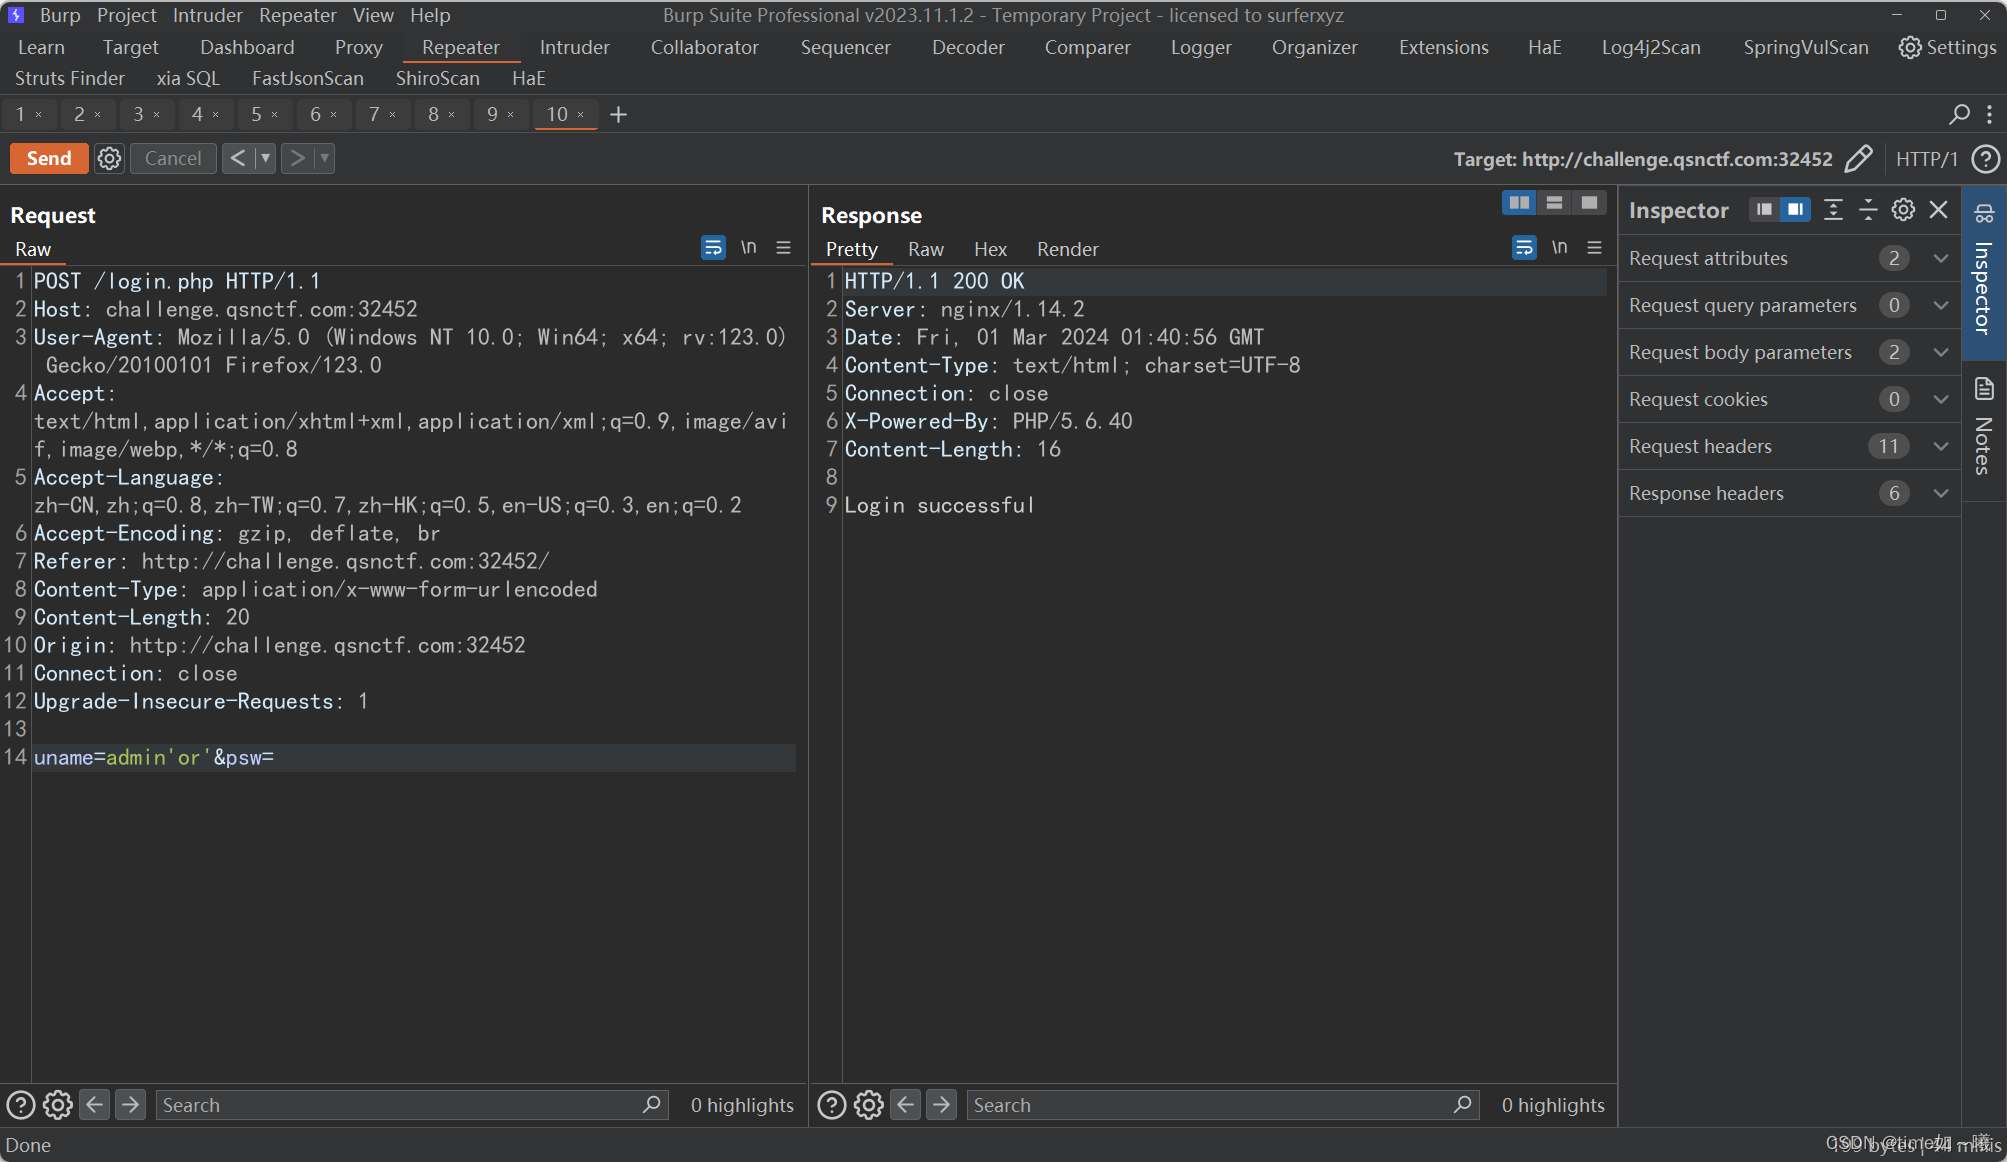Select top-bottom layout view

(x=1554, y=203)
